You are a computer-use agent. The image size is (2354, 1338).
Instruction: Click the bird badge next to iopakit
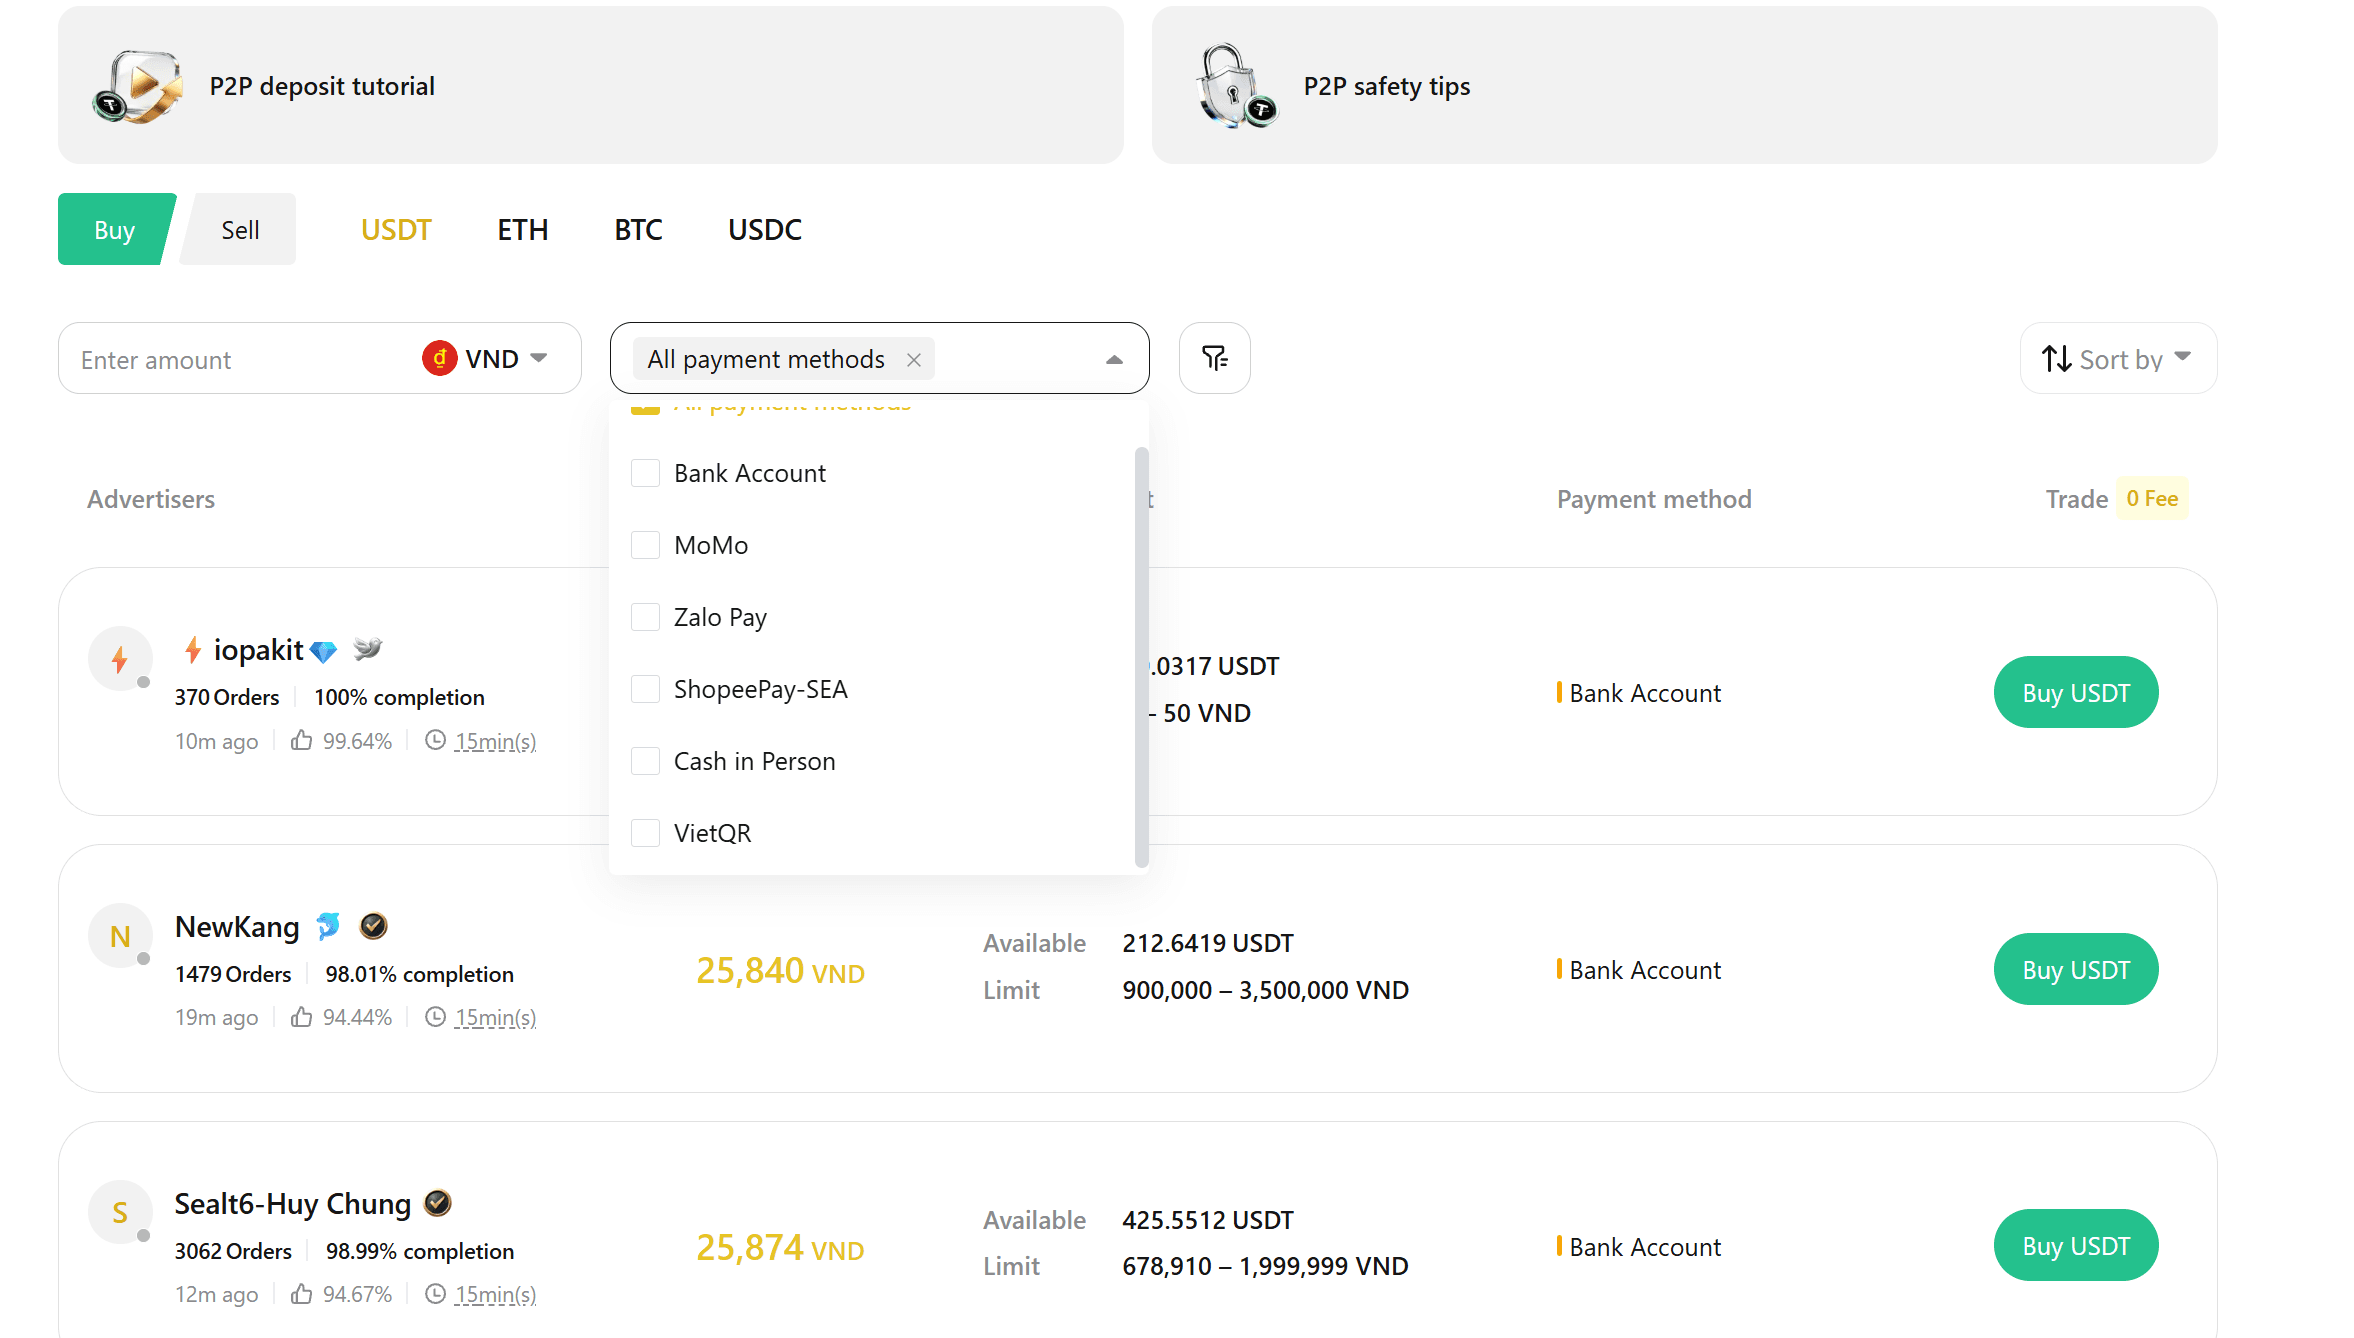coord(368,649)
